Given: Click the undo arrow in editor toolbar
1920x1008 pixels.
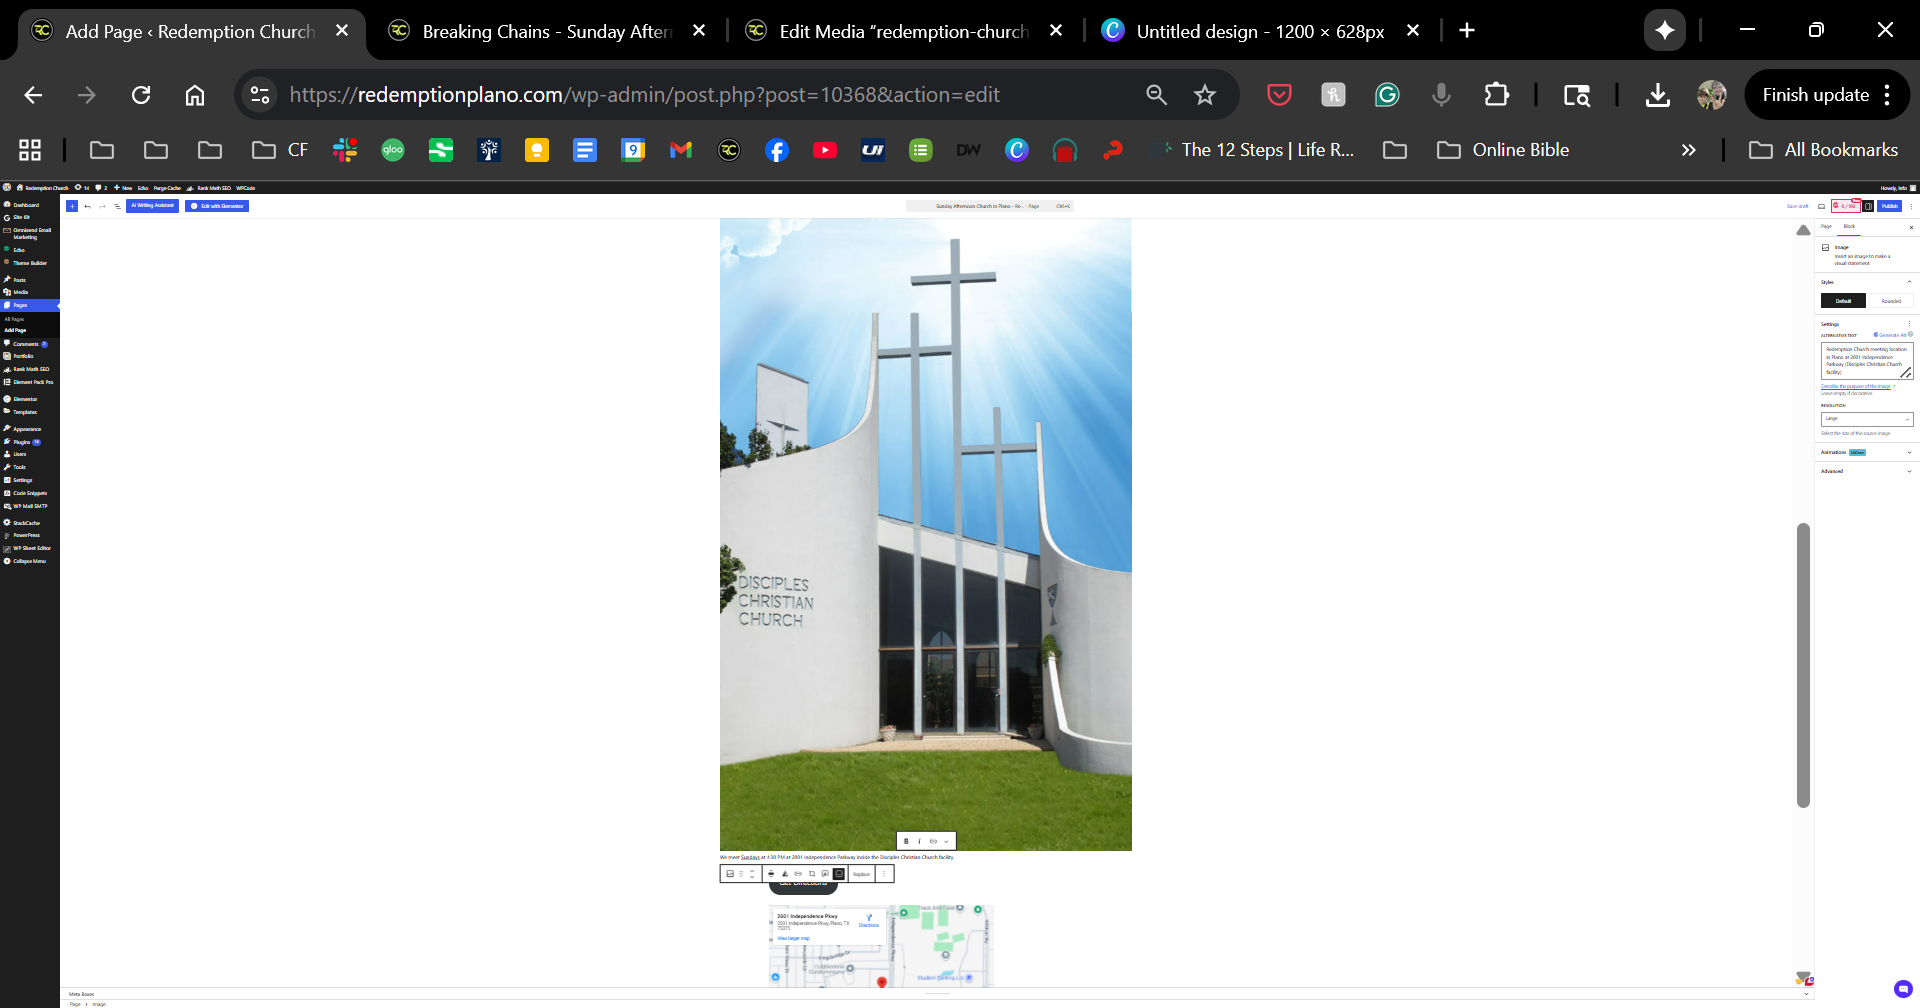Looking at the screenshot, I should (87, 206).
